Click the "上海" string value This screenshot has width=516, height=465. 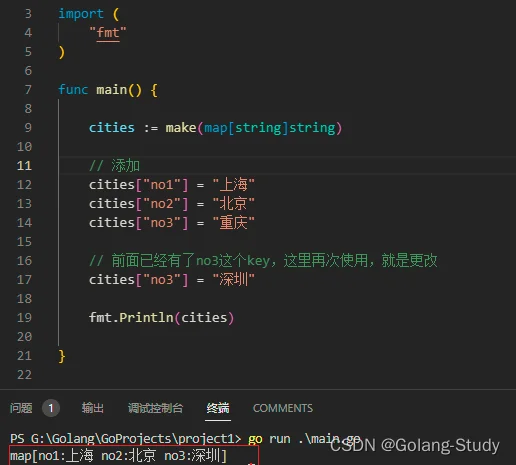point(233,185)
